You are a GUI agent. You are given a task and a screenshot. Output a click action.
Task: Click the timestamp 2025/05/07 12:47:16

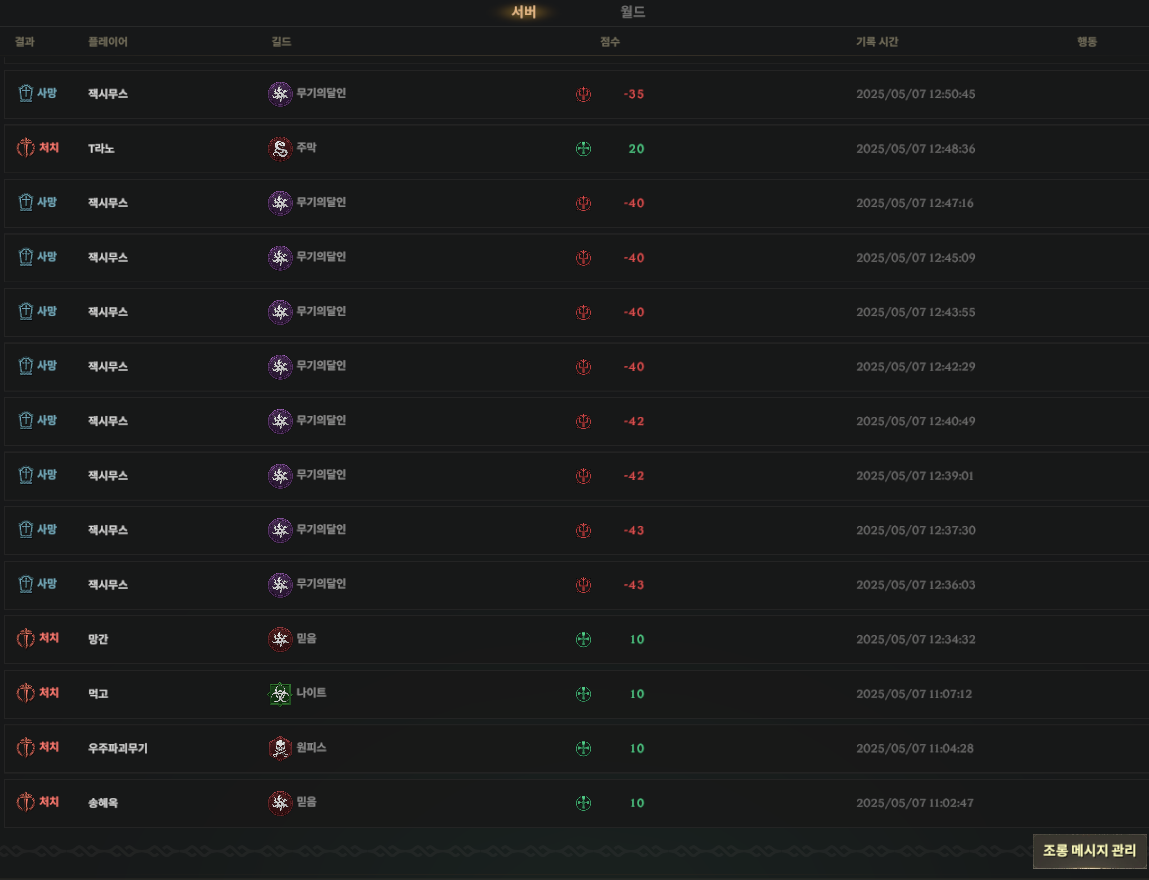pyautogui.click(x=915, y=203)
